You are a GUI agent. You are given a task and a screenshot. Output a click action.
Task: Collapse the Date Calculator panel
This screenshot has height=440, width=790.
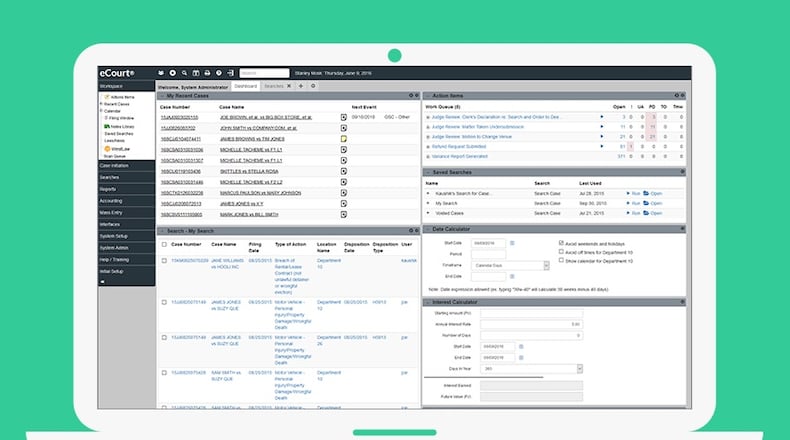tap(428, 229)
